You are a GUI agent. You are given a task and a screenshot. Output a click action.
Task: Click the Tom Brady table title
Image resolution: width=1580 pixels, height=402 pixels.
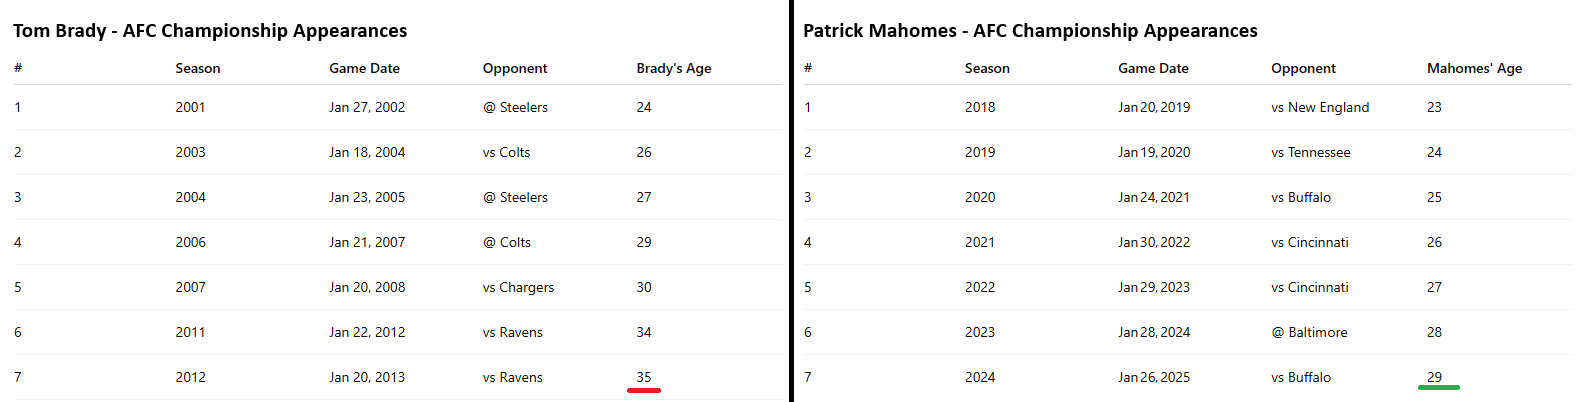210,31
